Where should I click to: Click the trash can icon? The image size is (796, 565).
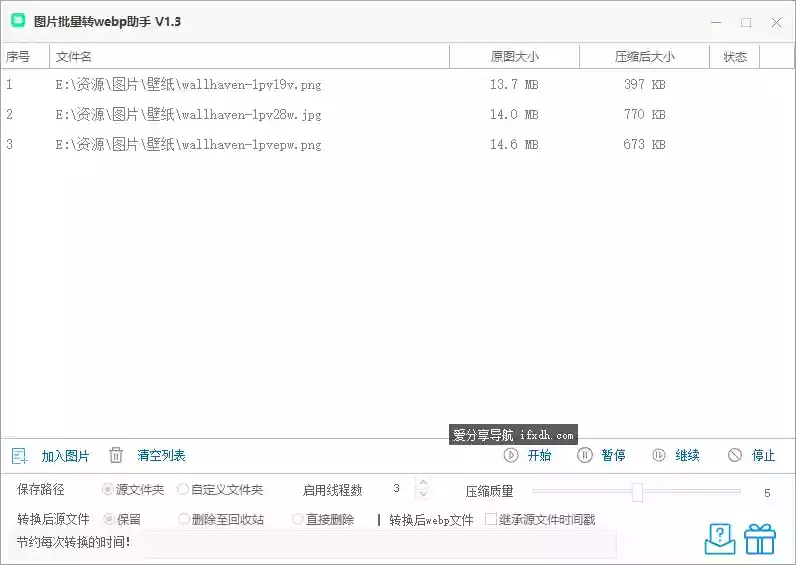[x=116, y=455]
